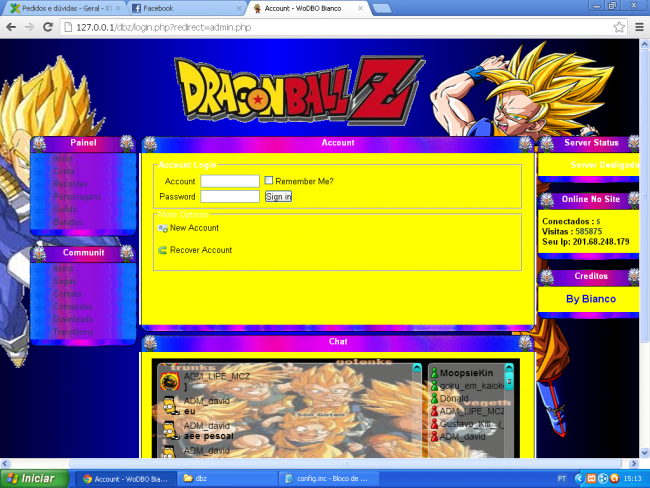650x488 pixels.
Task: Click the Account input field
Action: 229,181
